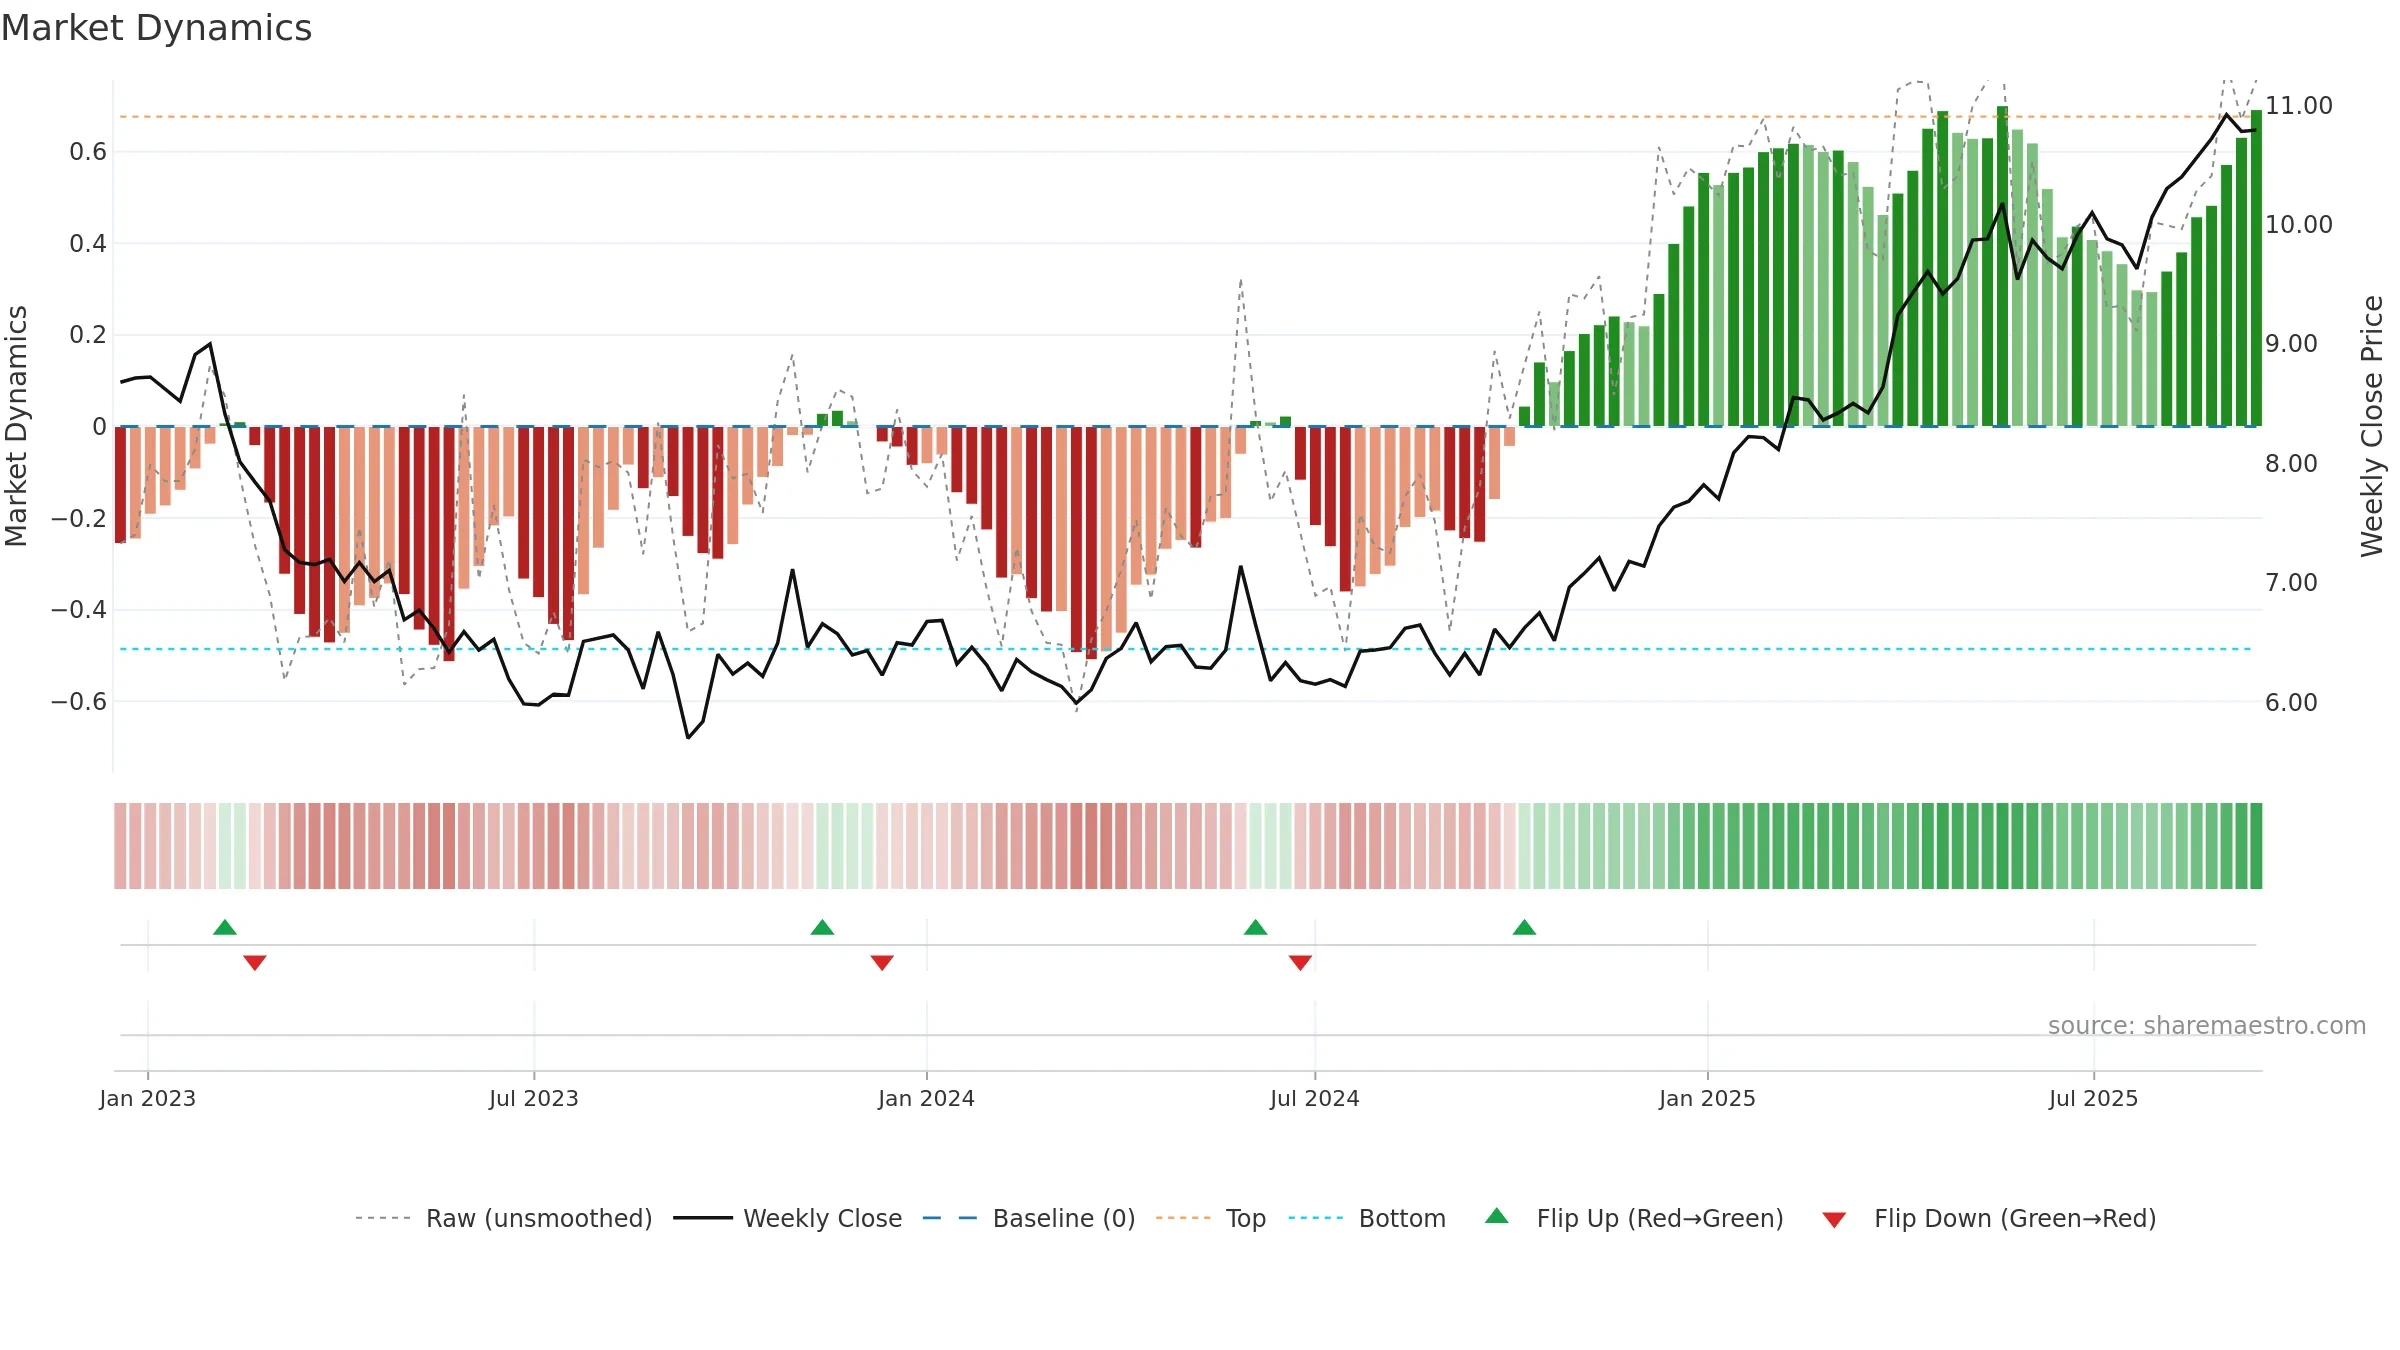The height and width of the screenshot is (1350, 2400).
Task: Click the Jul 2023 x-axis label
Action: pyautogui.click(x=534, y=1098)
